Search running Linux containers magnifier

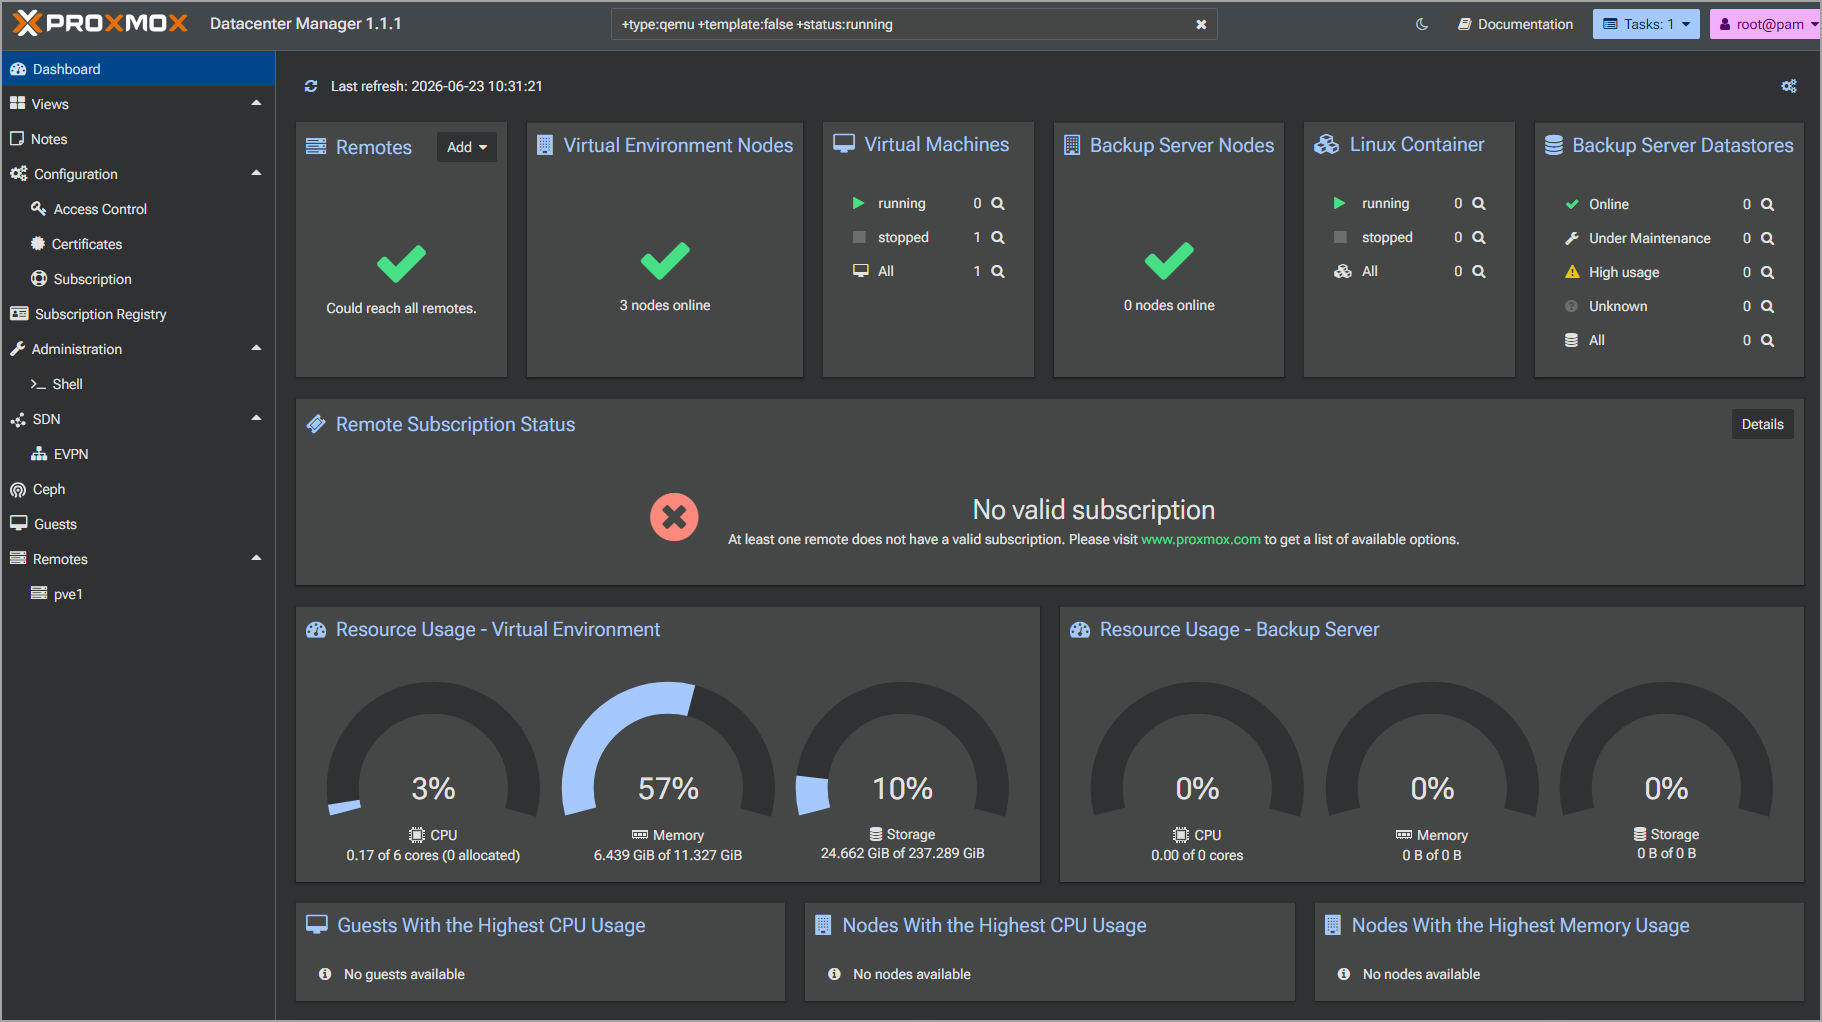click(1479, 203)
